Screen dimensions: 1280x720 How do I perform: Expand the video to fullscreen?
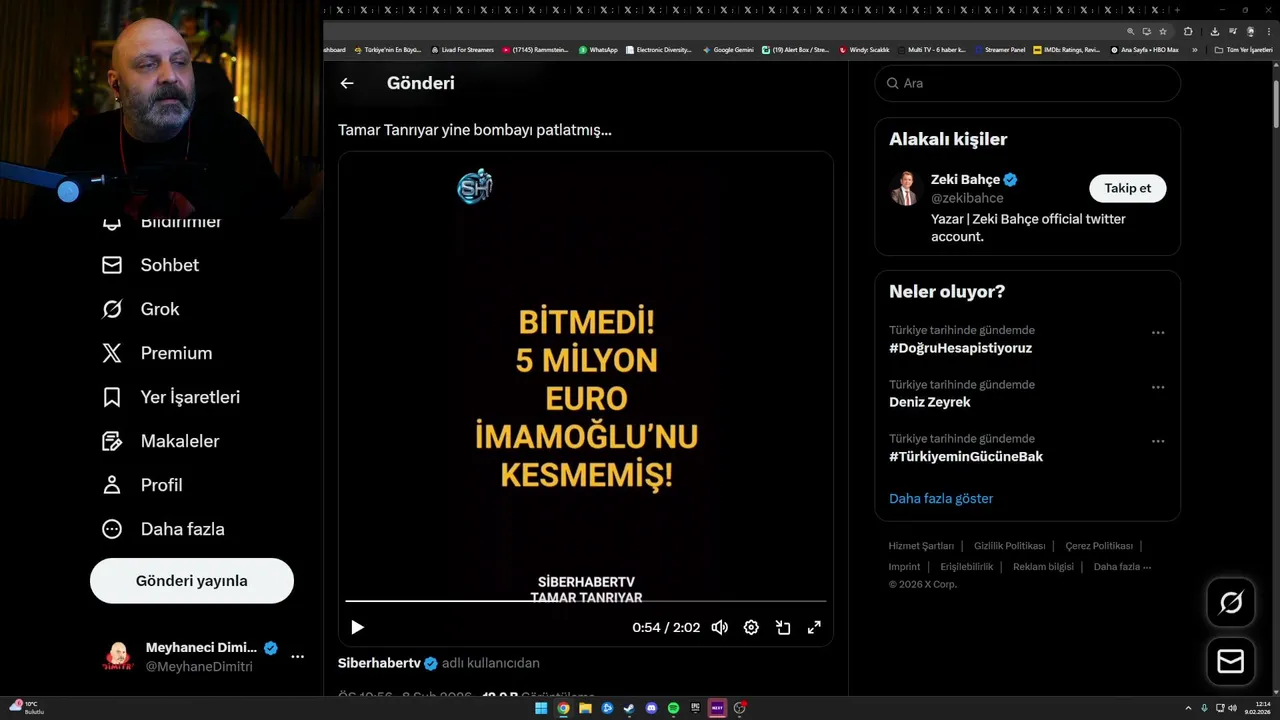click(x=814, y=627)
